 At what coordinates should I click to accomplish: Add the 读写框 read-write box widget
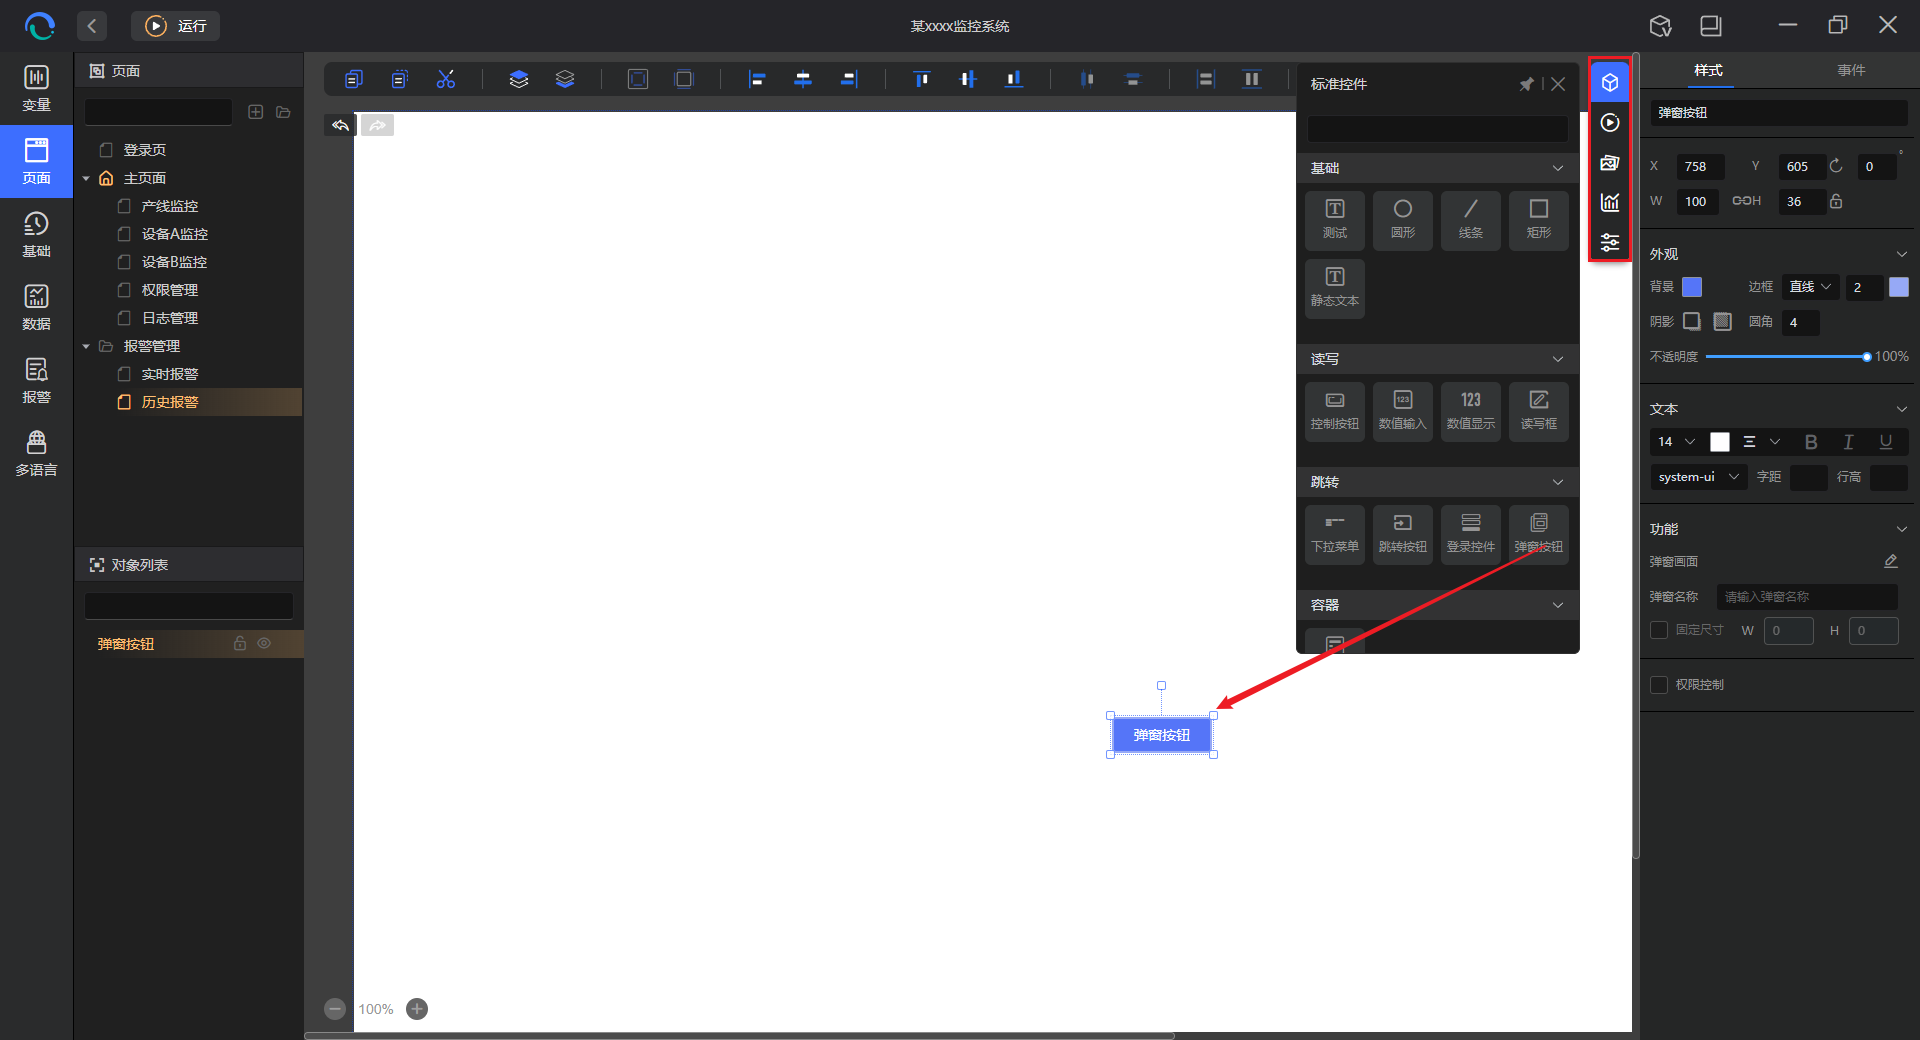tap(1539, 411)
